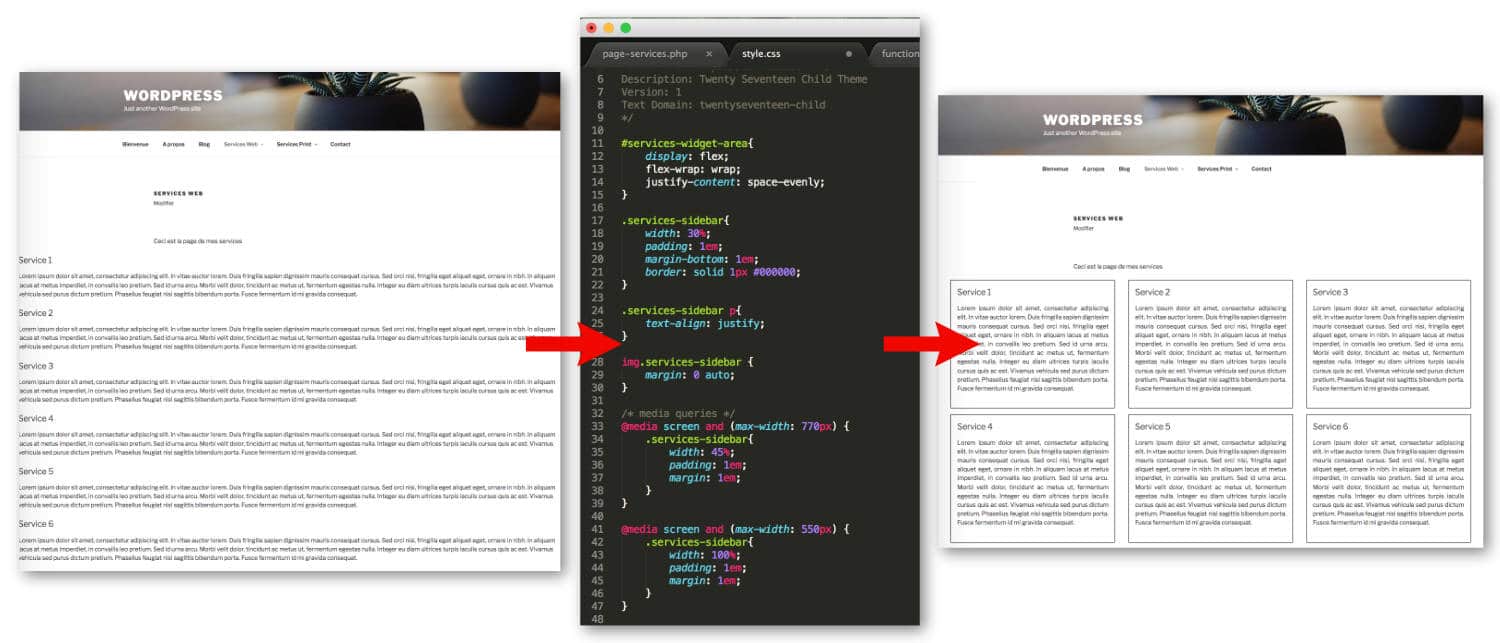Click the WORDPRESS site title on the left page
The image size is (1500, 643).
click(172, 95)
